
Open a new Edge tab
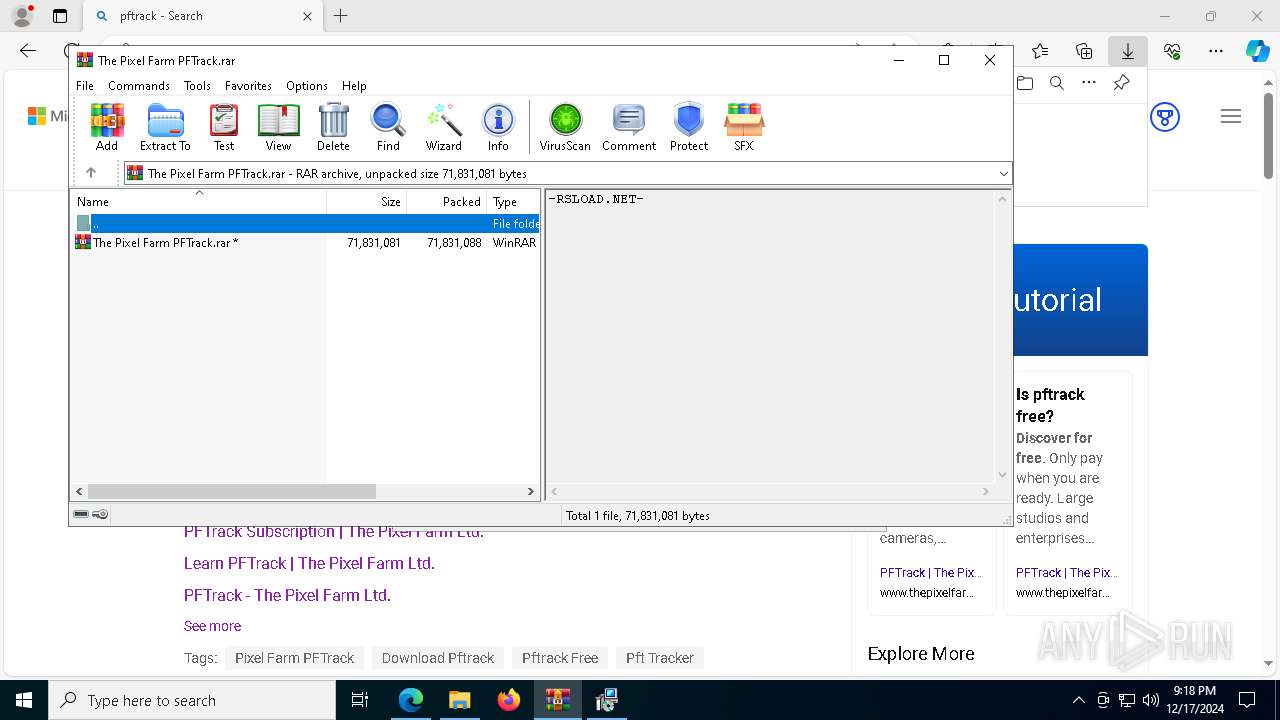341,16
